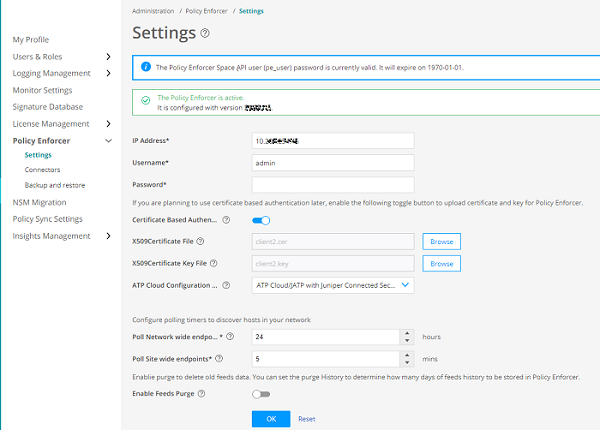Collapse Policy Enforcer sidebar section
600x430 pixels.
pyautogui.click(x=108, y=141)
